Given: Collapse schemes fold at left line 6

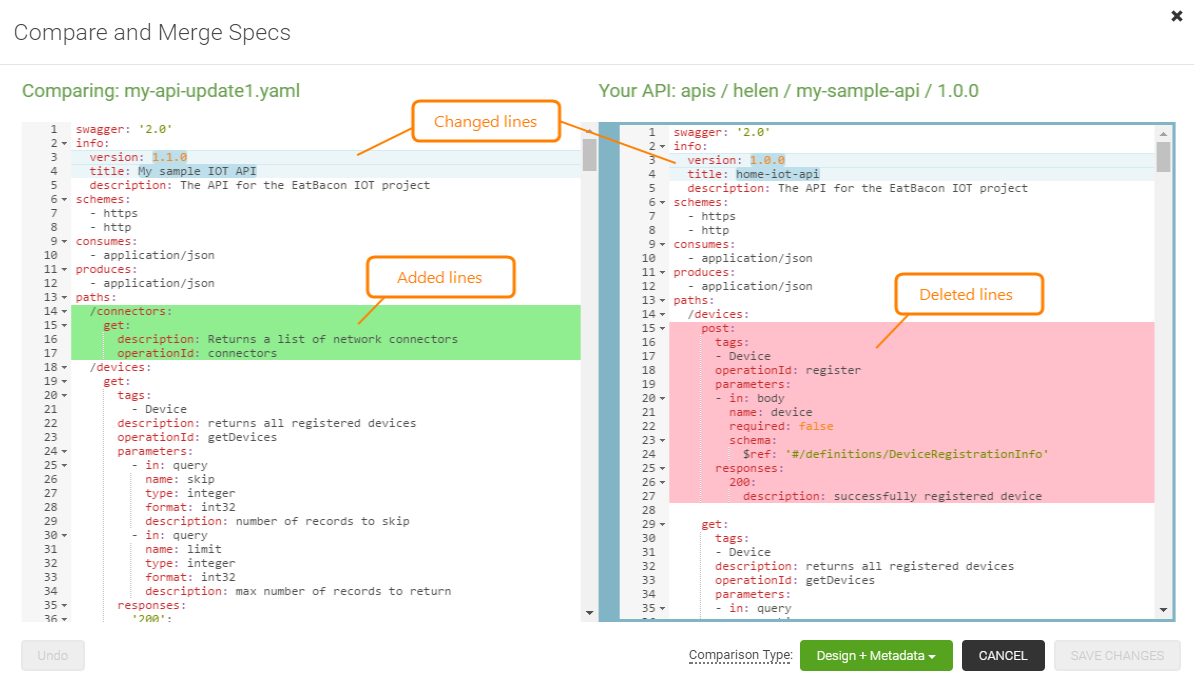Looking at the screenshot, I should click(x=64, y=200).
